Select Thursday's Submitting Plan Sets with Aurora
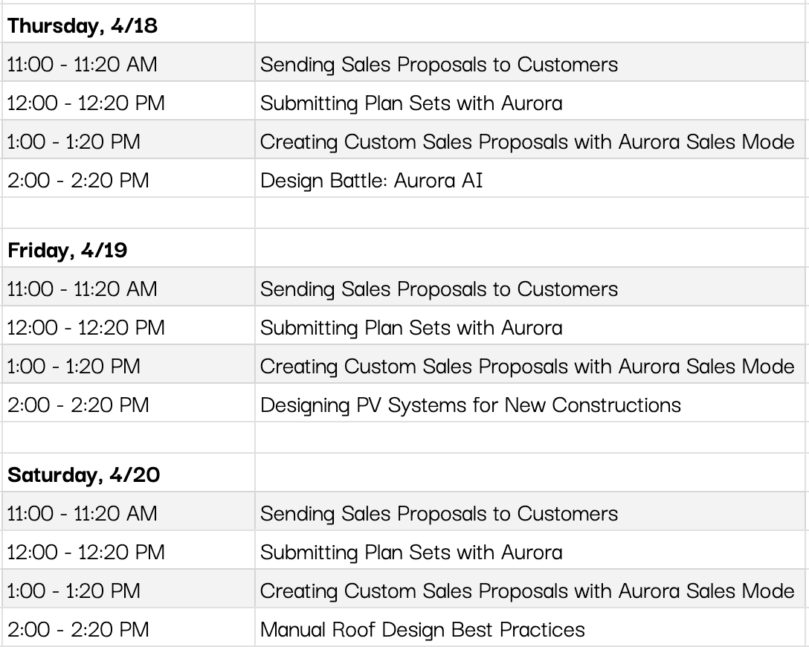809x647 pixels. coord(529,103)
